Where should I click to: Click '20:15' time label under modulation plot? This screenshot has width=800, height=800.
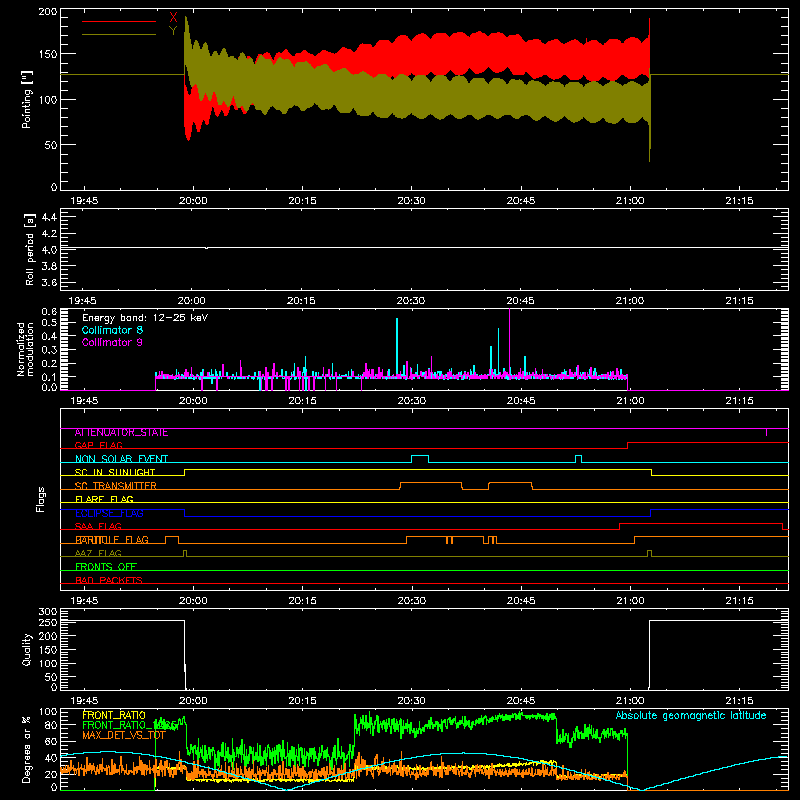pyautogui.click(x=302, y=401)
